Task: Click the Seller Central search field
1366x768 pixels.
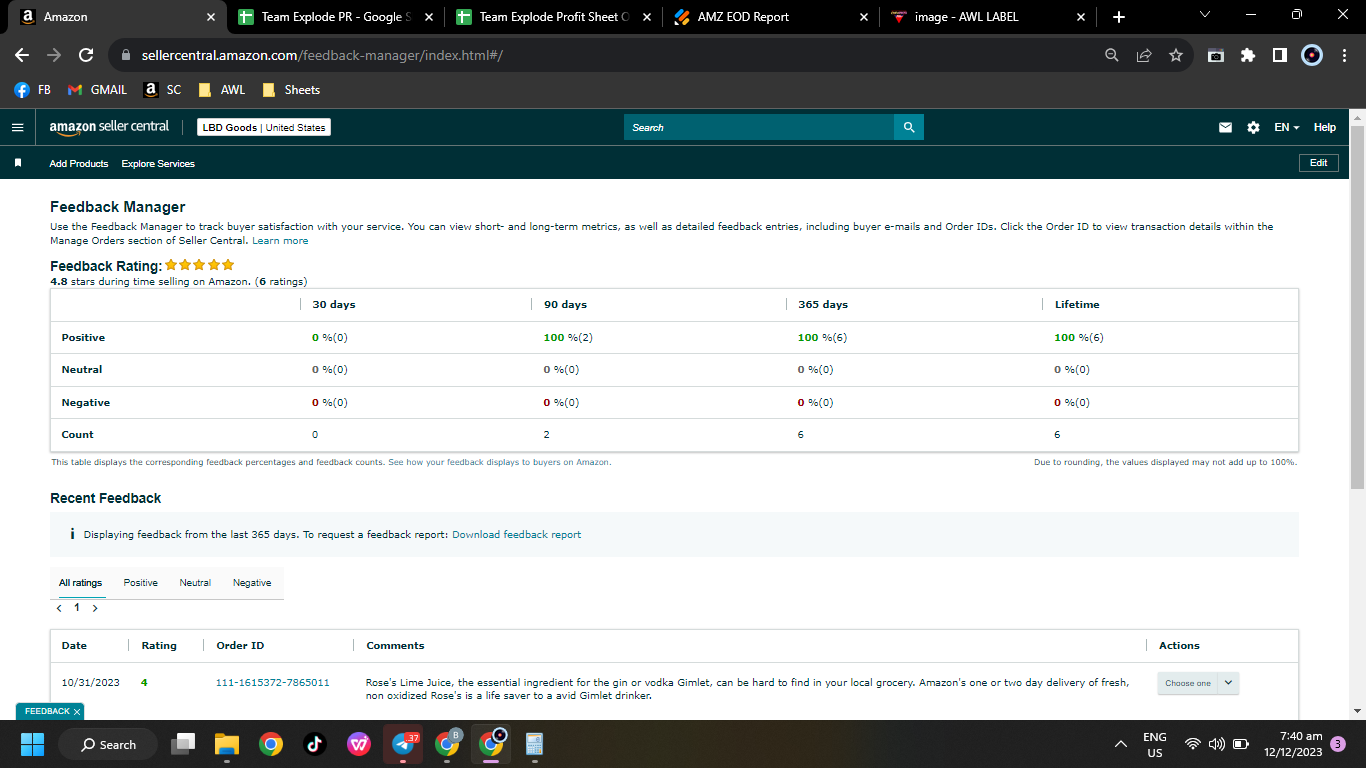Action: (759, 127)
